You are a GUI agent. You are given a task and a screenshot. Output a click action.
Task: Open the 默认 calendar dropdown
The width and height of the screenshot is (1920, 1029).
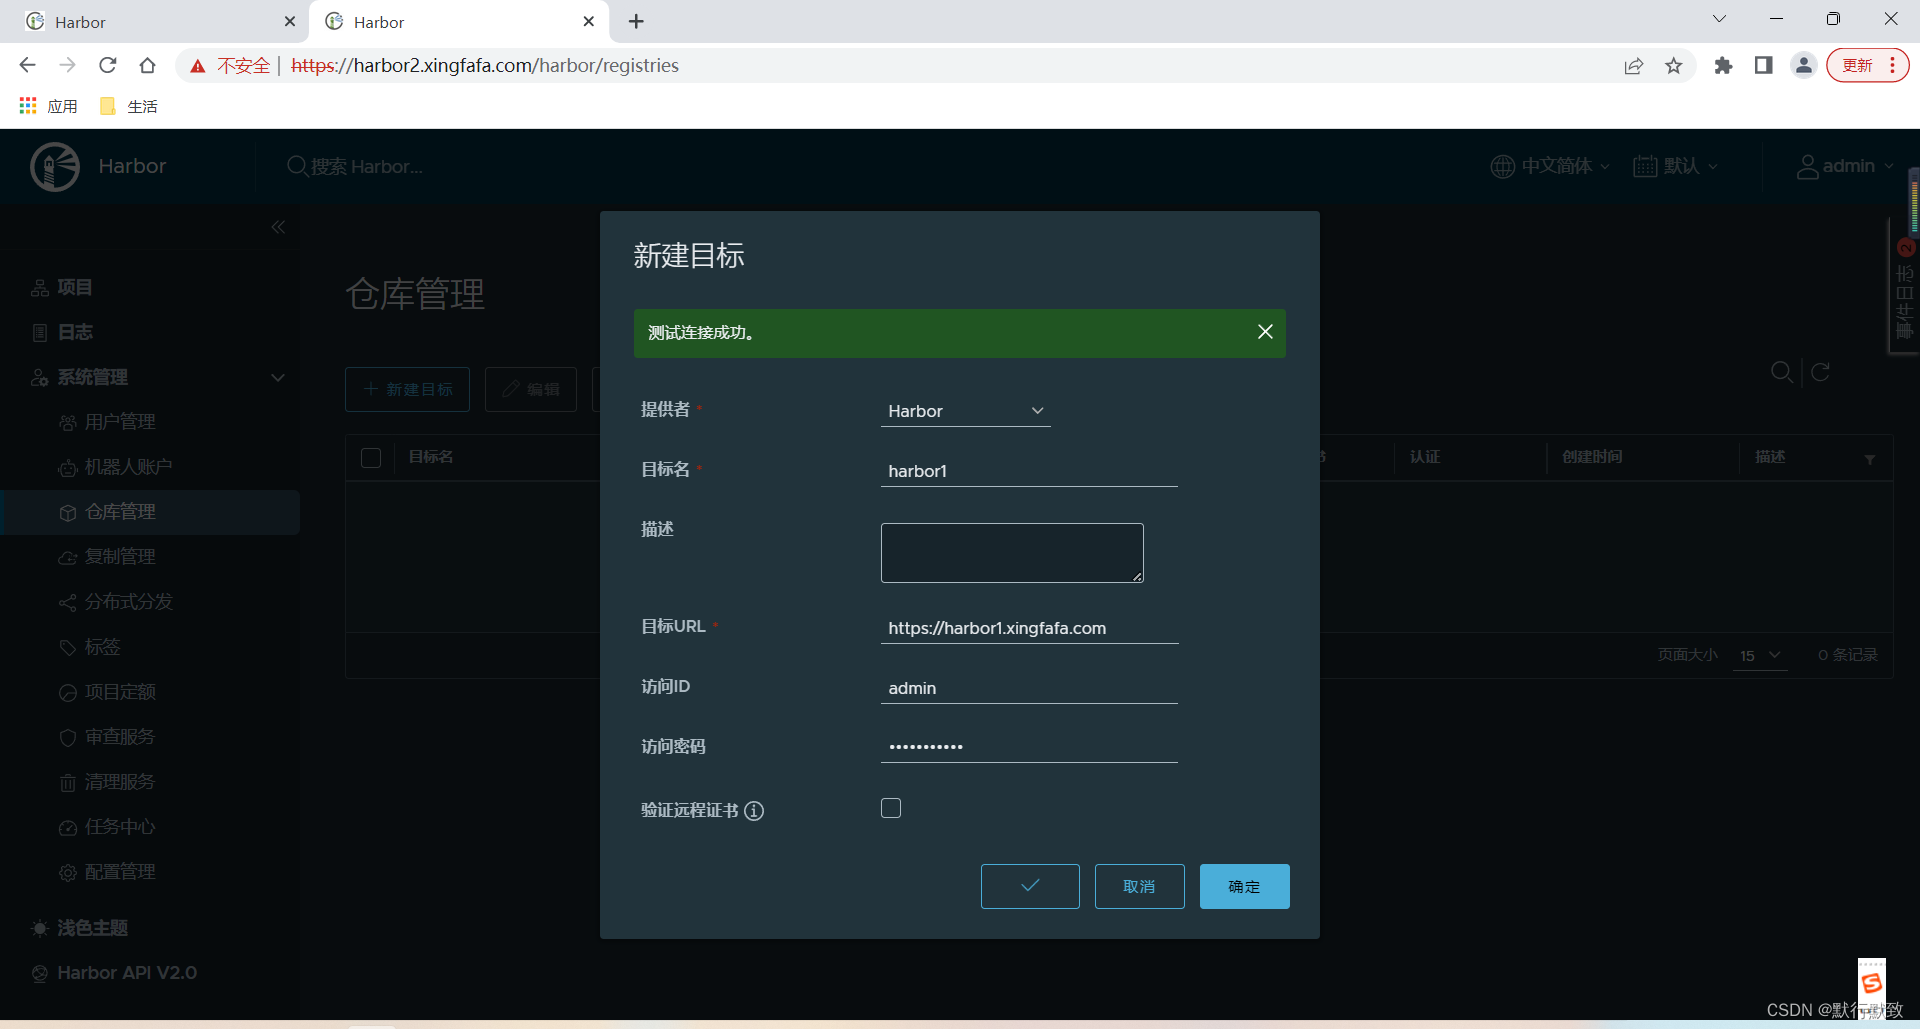pos(1676,166)
